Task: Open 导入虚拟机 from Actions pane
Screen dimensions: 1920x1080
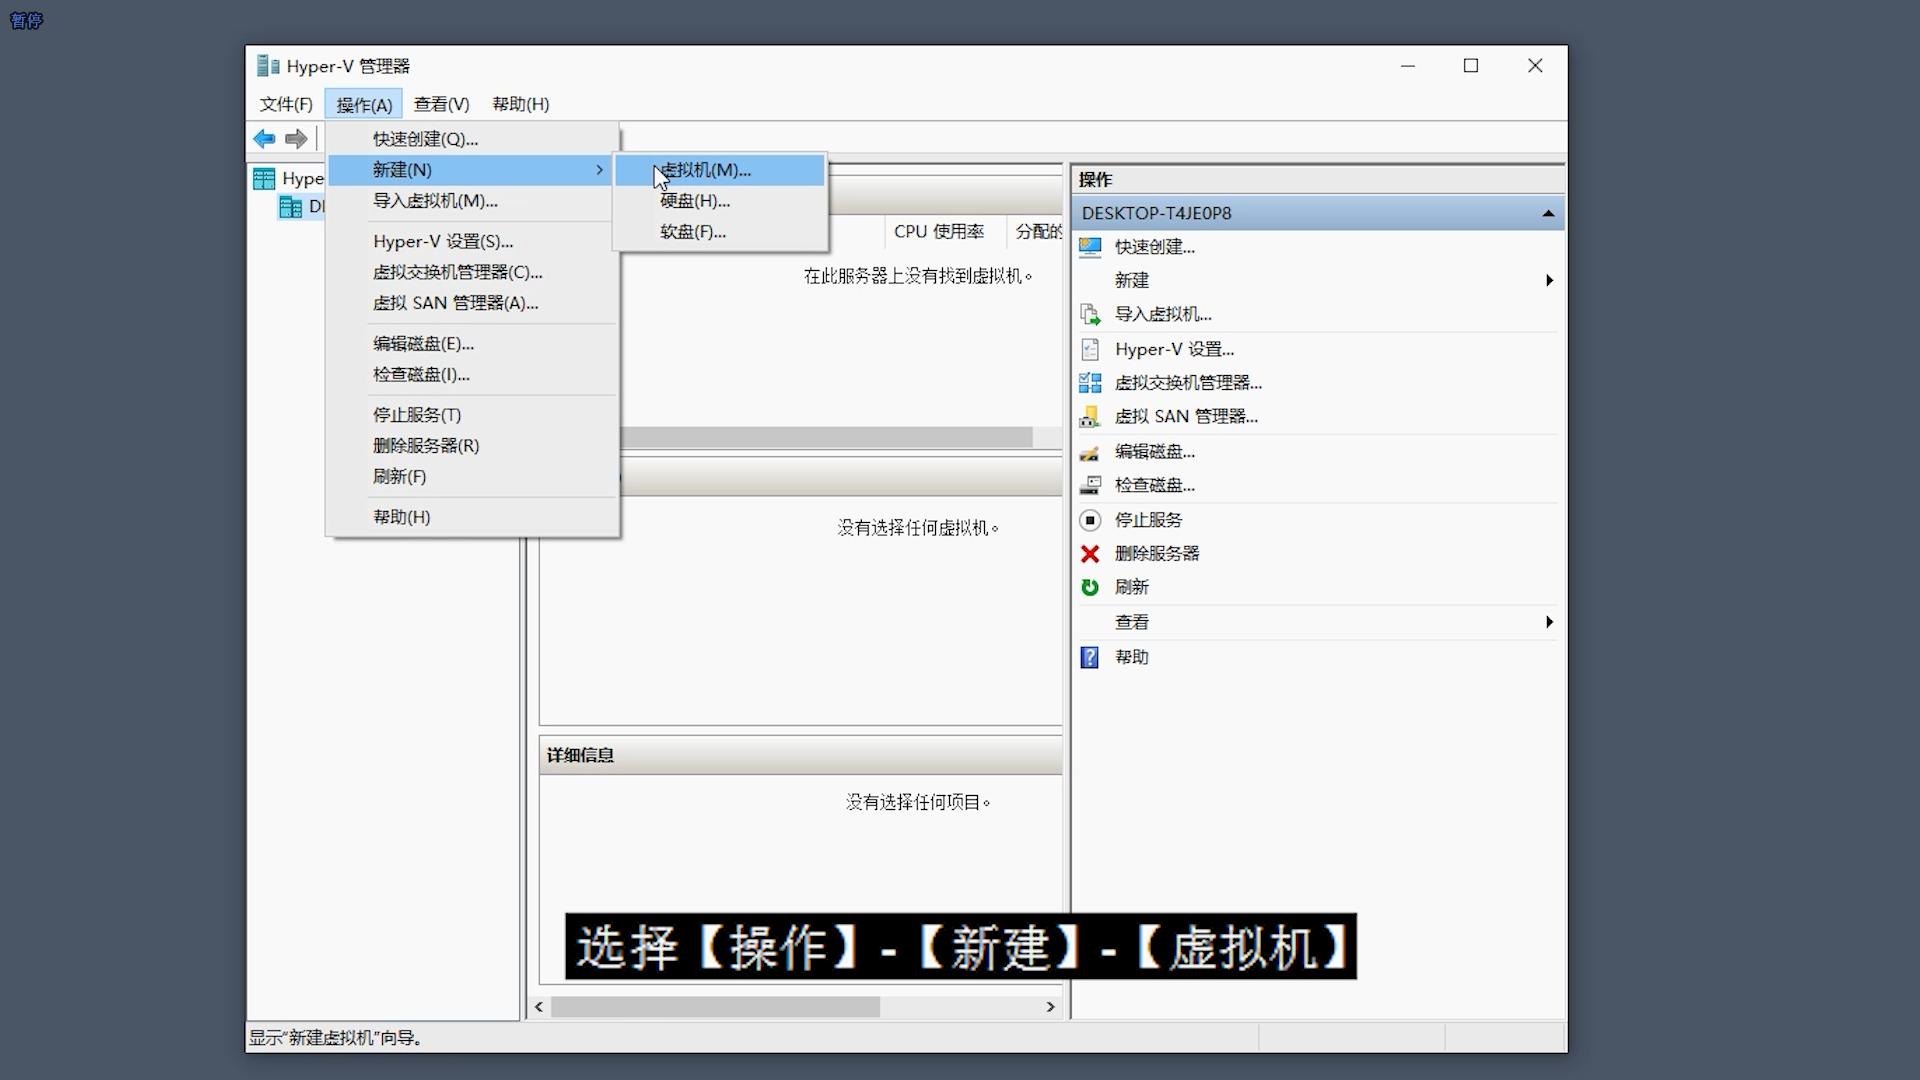Action: [1089, 313]
